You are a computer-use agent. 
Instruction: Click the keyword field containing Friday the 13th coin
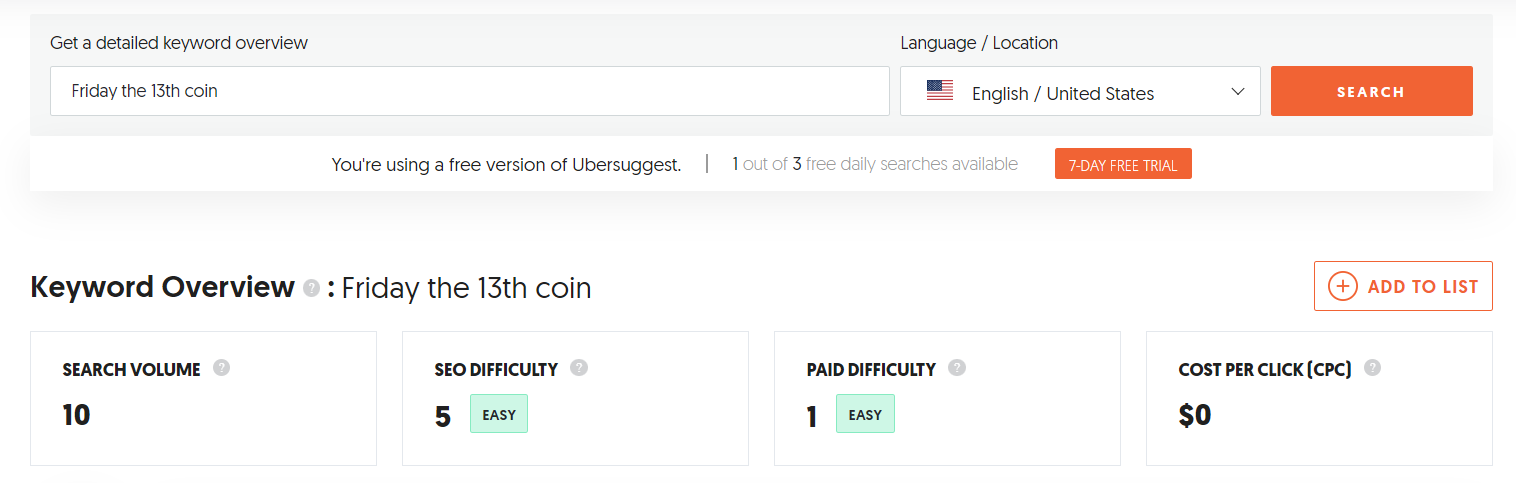point(470,91)
